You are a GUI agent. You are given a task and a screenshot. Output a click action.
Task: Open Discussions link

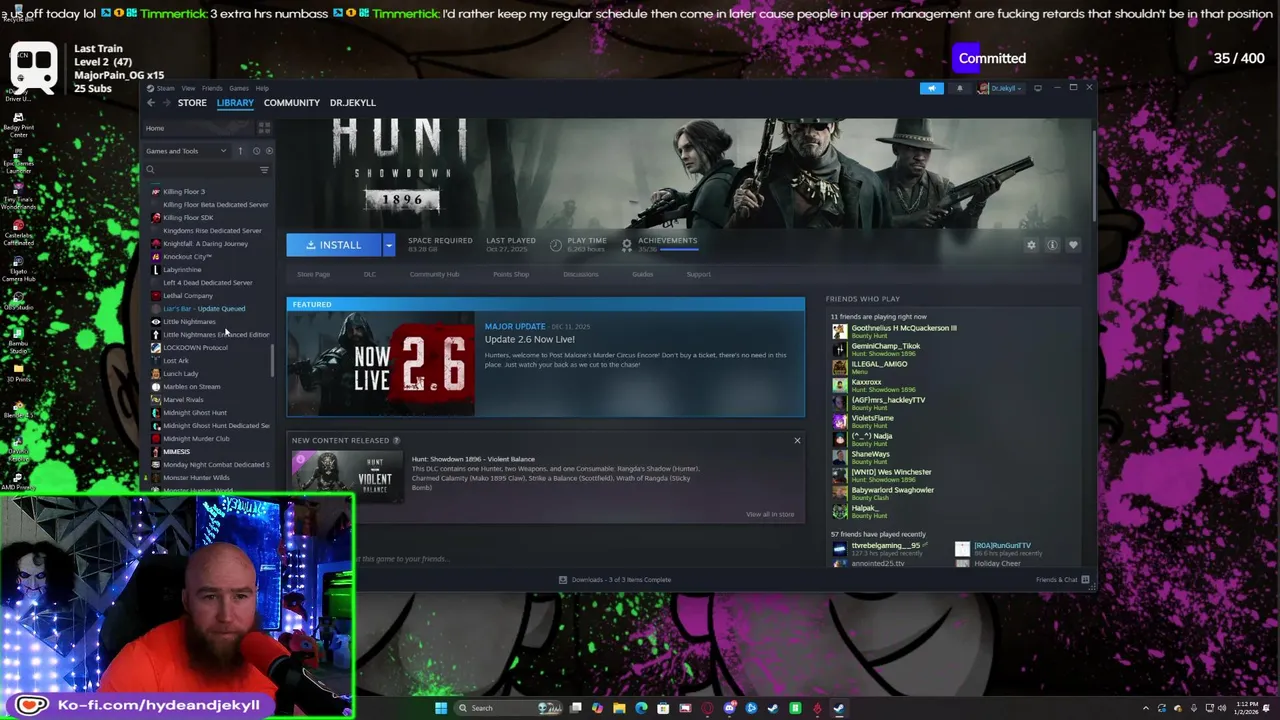tap(580, 274)
